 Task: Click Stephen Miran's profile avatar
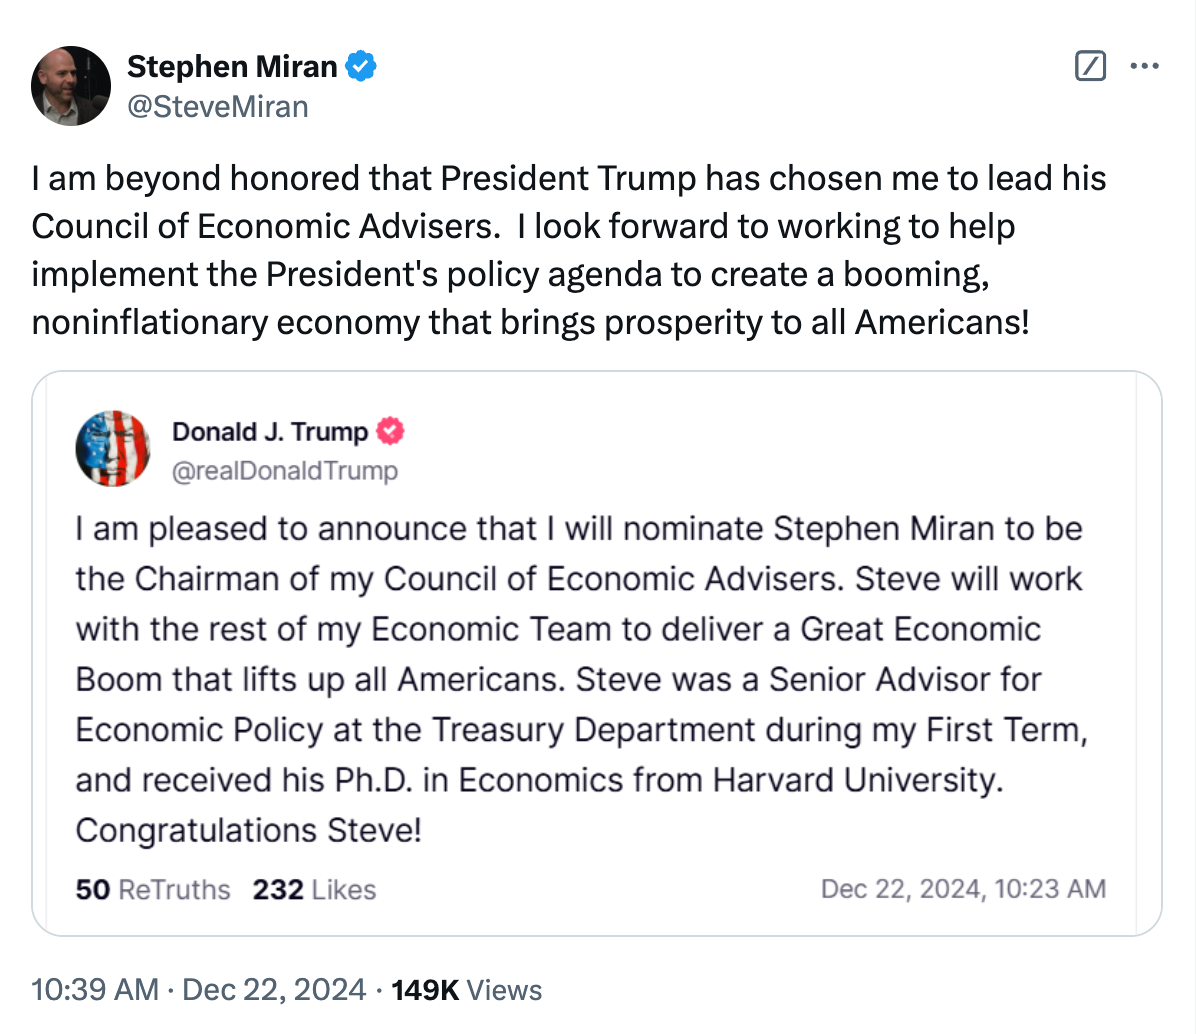coord(70,86)
